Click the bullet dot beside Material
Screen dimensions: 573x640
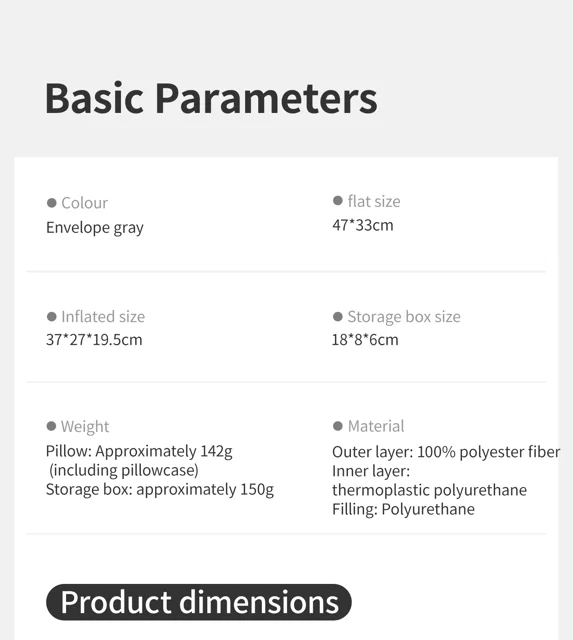[338, 426]
